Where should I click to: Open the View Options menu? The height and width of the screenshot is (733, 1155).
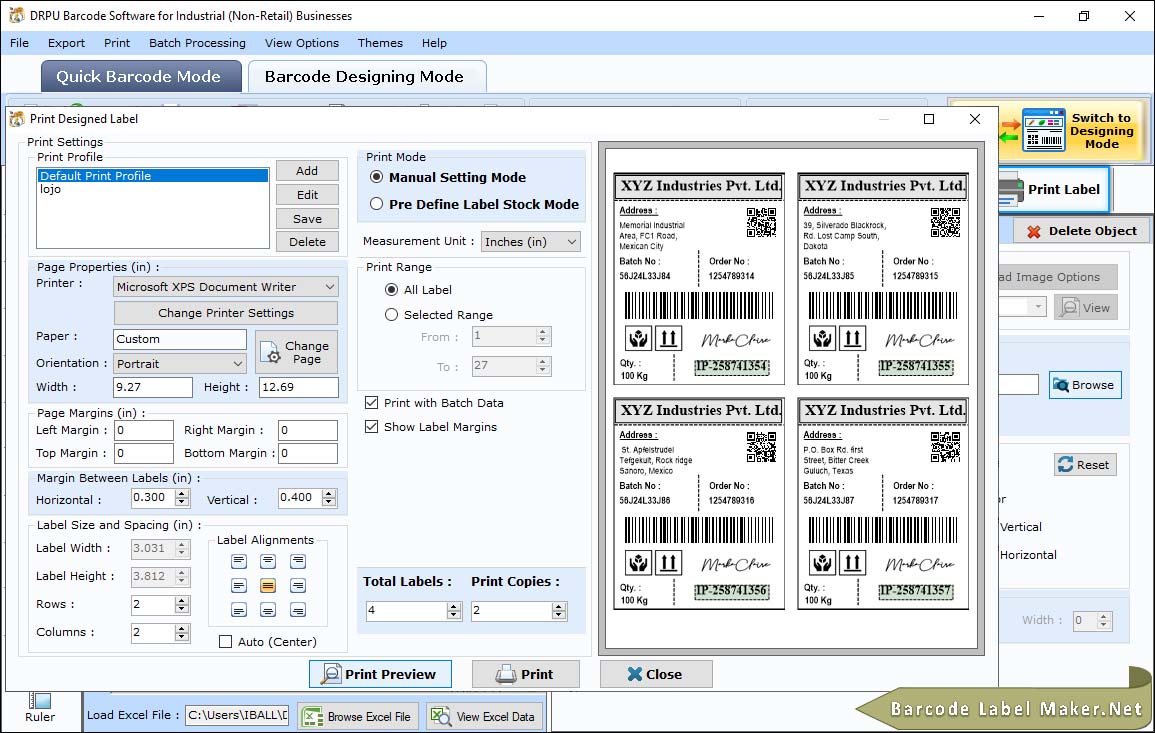click(302, 43)
